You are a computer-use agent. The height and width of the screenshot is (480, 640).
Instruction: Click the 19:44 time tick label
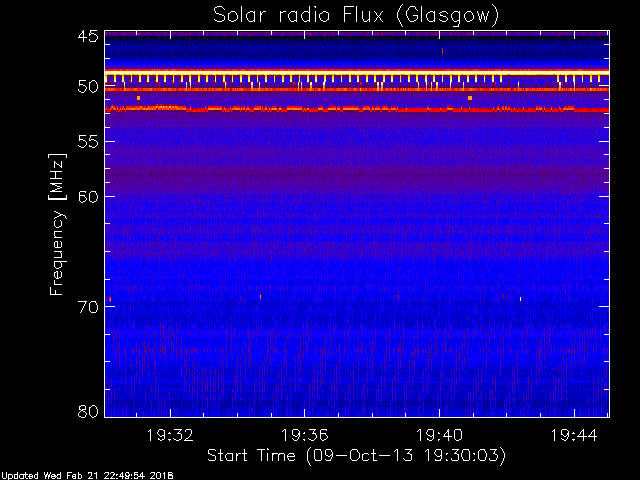click(574, 435)
